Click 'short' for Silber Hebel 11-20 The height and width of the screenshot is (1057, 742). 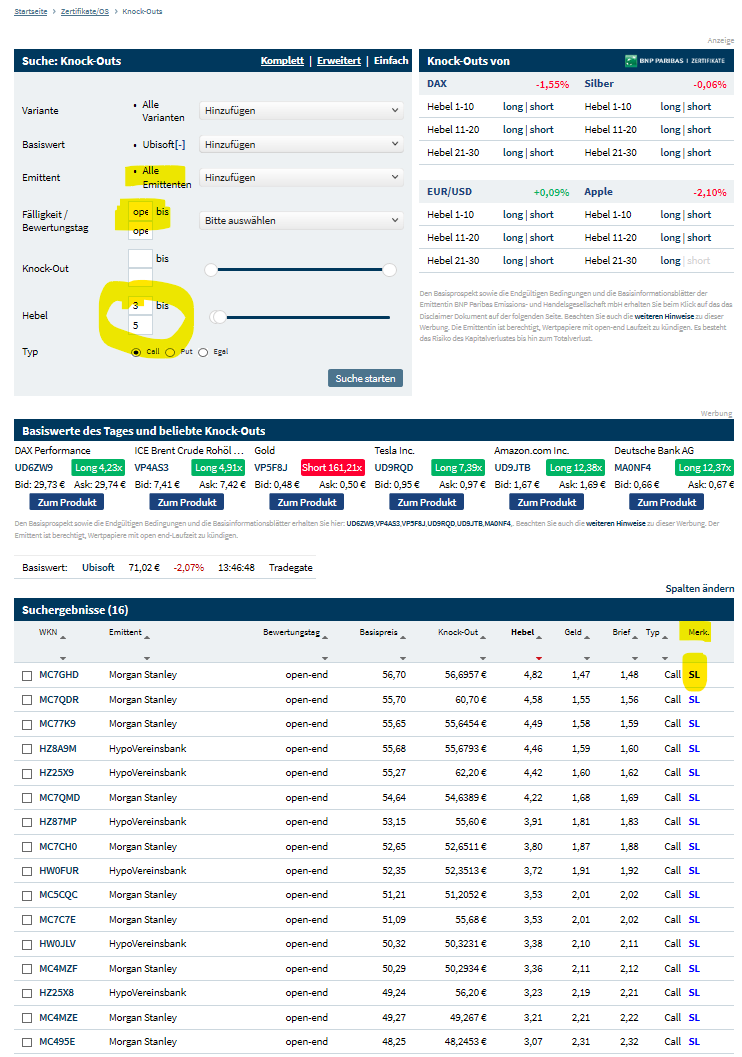699,129
